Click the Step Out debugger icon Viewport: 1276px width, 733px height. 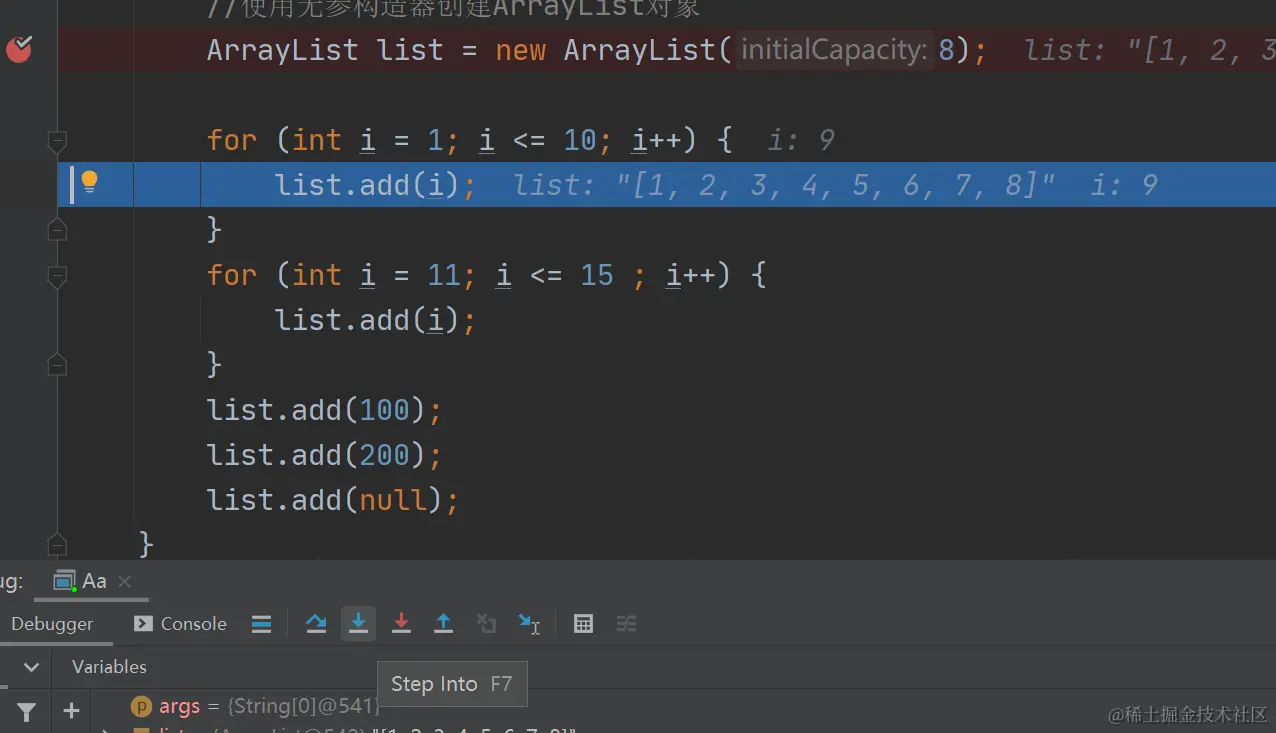[443, 624]
